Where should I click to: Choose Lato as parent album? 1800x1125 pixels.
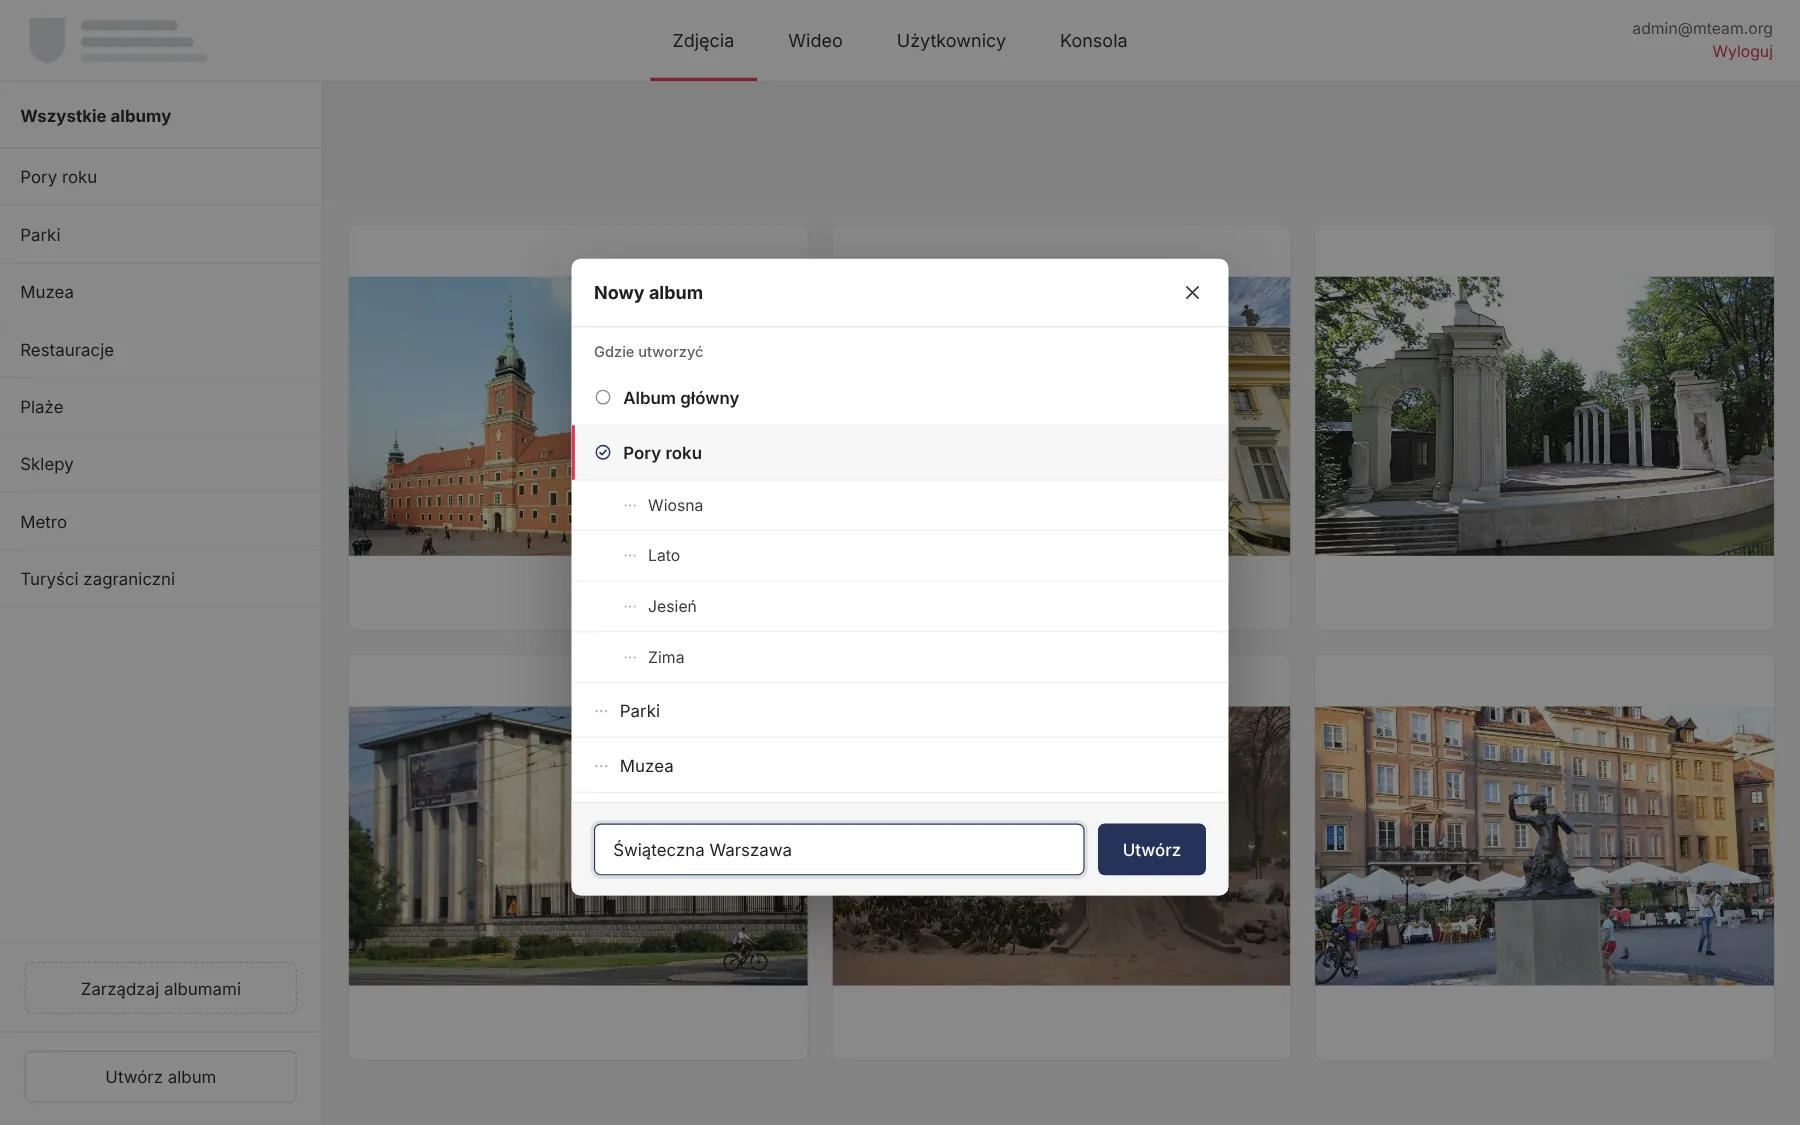coord(899,556)
